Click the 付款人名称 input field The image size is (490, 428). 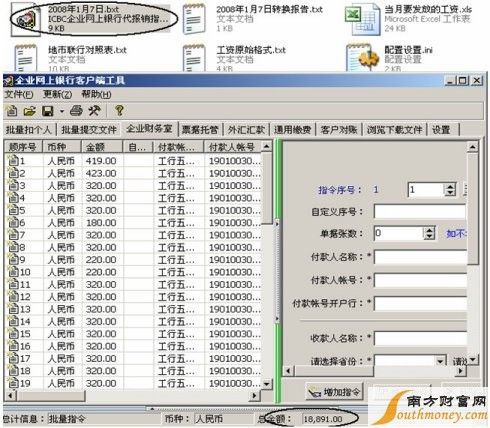[420, 257]
